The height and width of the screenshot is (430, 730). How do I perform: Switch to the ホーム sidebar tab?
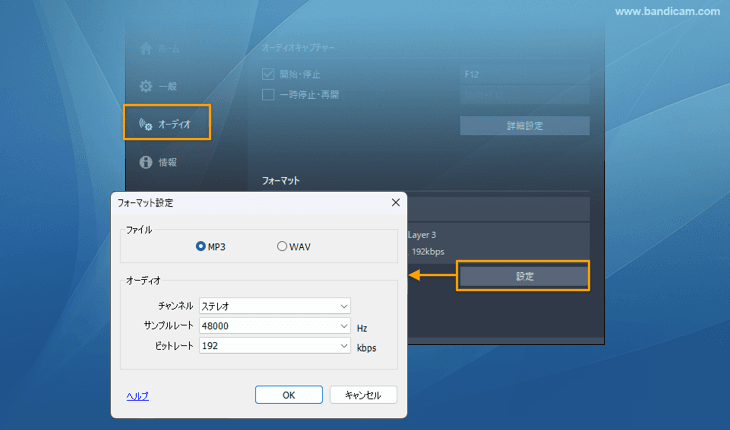(160, 48)
